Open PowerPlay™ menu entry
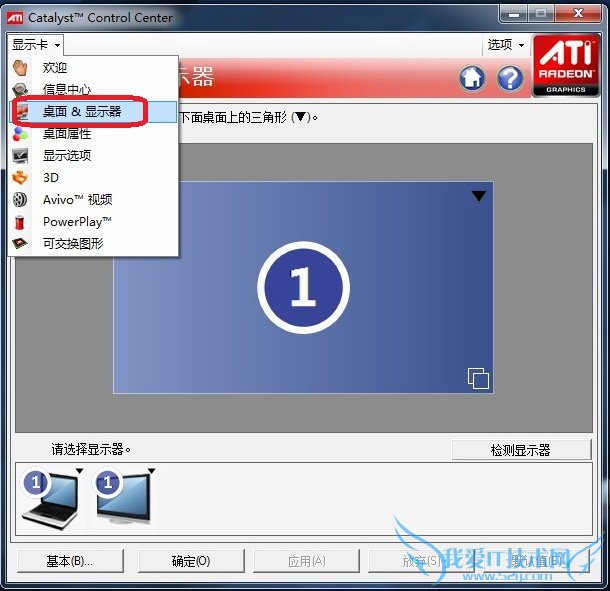 pos(93,222)
